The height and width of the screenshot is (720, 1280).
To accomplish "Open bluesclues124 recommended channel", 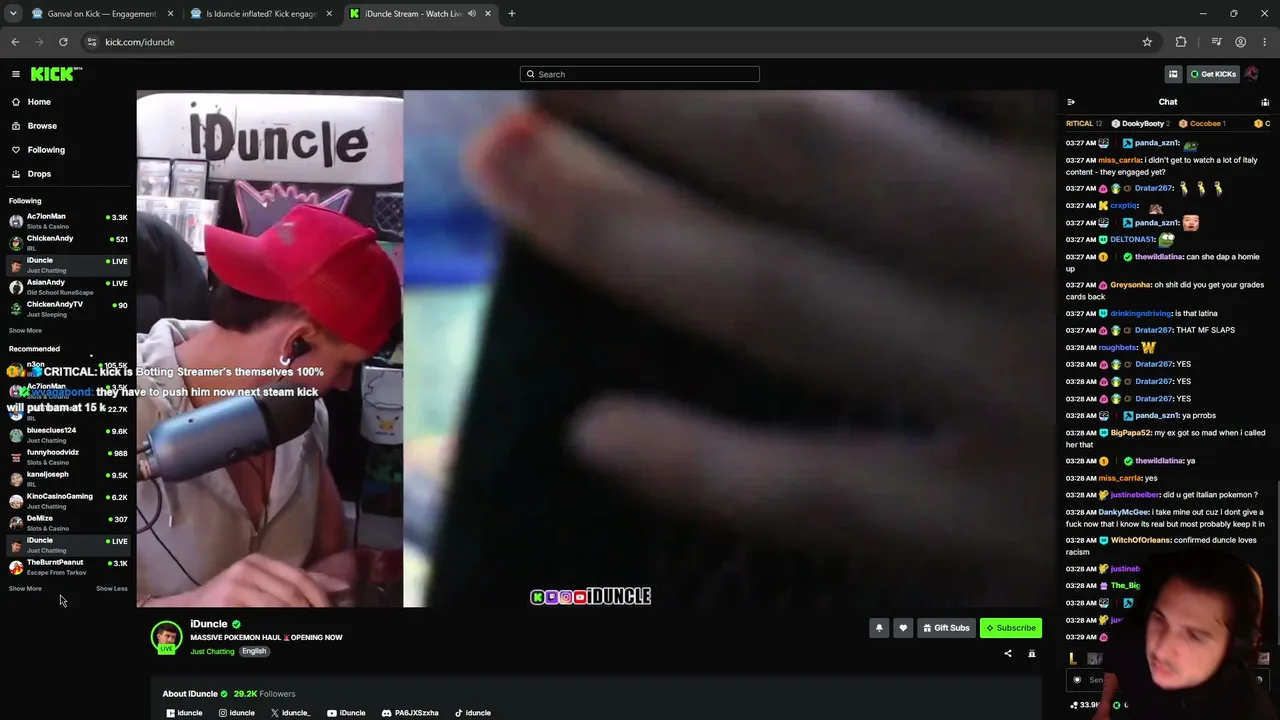I will (68, 435).
